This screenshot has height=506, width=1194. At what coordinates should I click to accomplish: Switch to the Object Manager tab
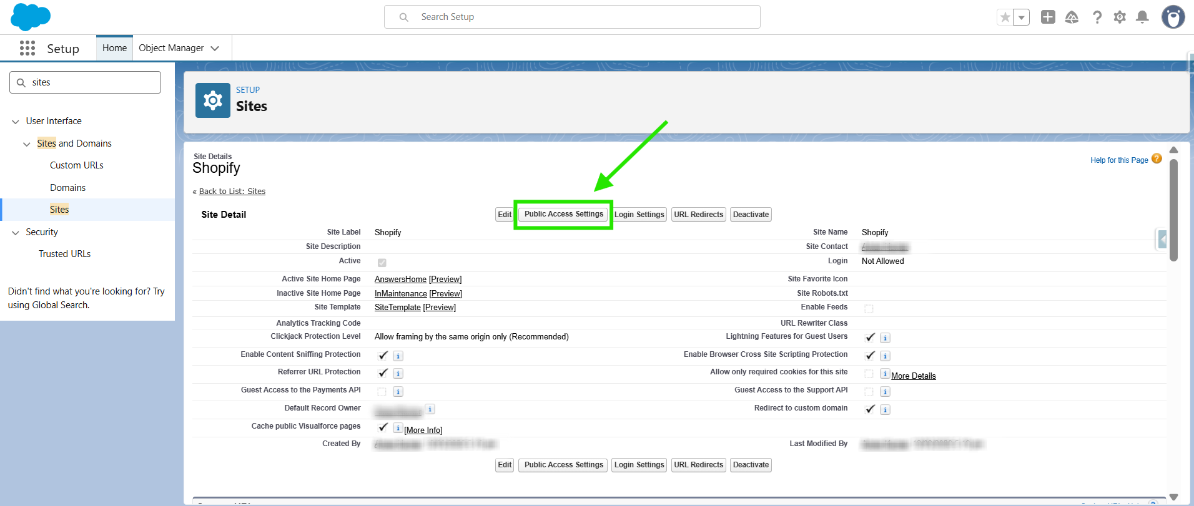click(x=171, y=47)
